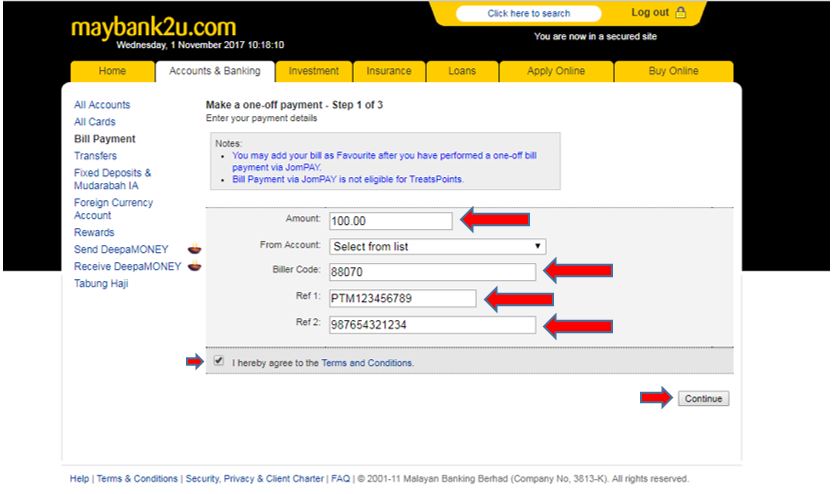Go to Tabung Haji

coord(101,283)
